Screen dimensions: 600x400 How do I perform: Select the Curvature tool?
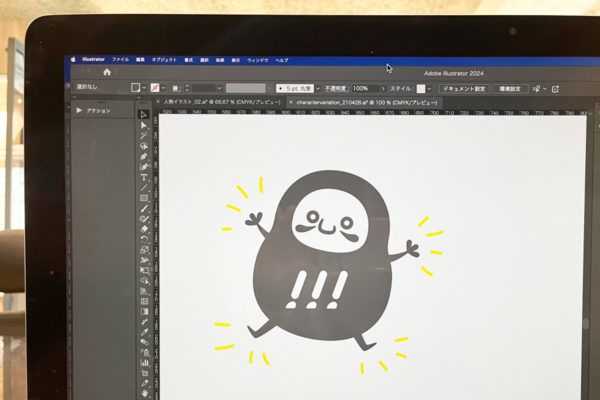[x=144, y=167]
